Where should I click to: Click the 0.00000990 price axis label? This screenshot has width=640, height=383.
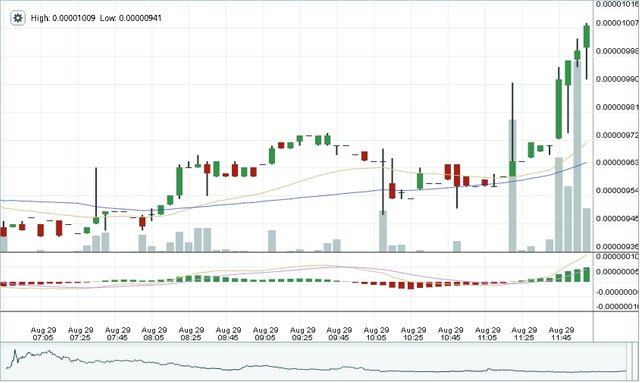click(x=618, y=79)
